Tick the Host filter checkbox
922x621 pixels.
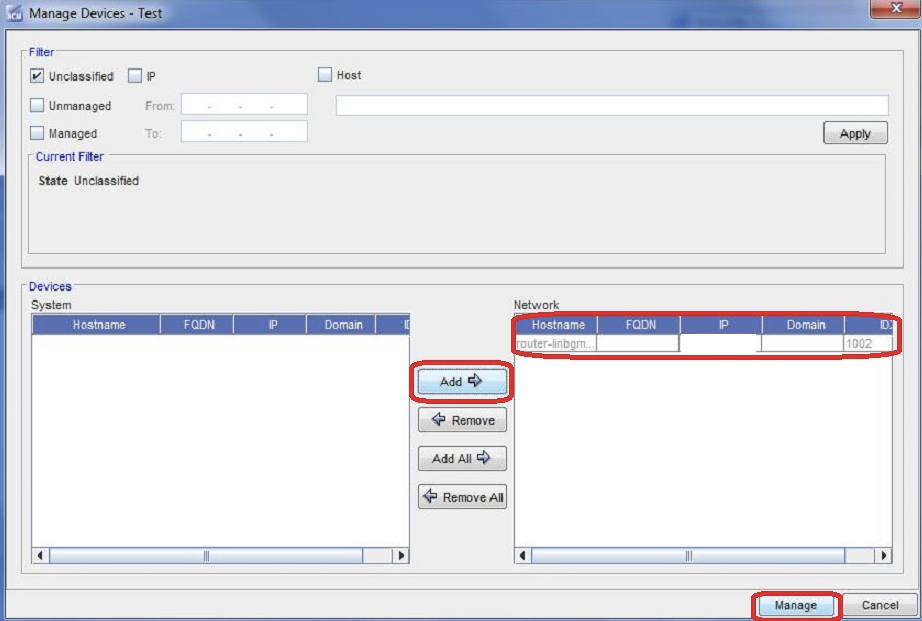point(325,75)
